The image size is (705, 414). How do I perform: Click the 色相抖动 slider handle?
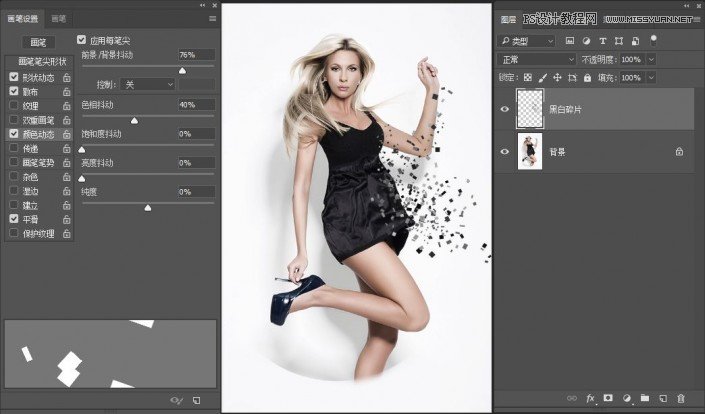135,120
